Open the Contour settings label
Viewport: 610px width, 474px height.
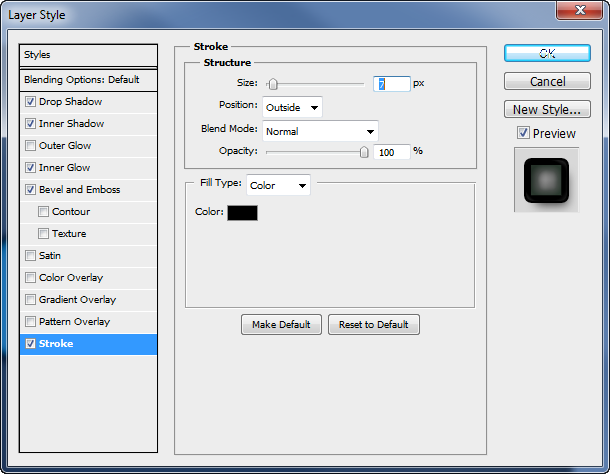coord(71,212)
